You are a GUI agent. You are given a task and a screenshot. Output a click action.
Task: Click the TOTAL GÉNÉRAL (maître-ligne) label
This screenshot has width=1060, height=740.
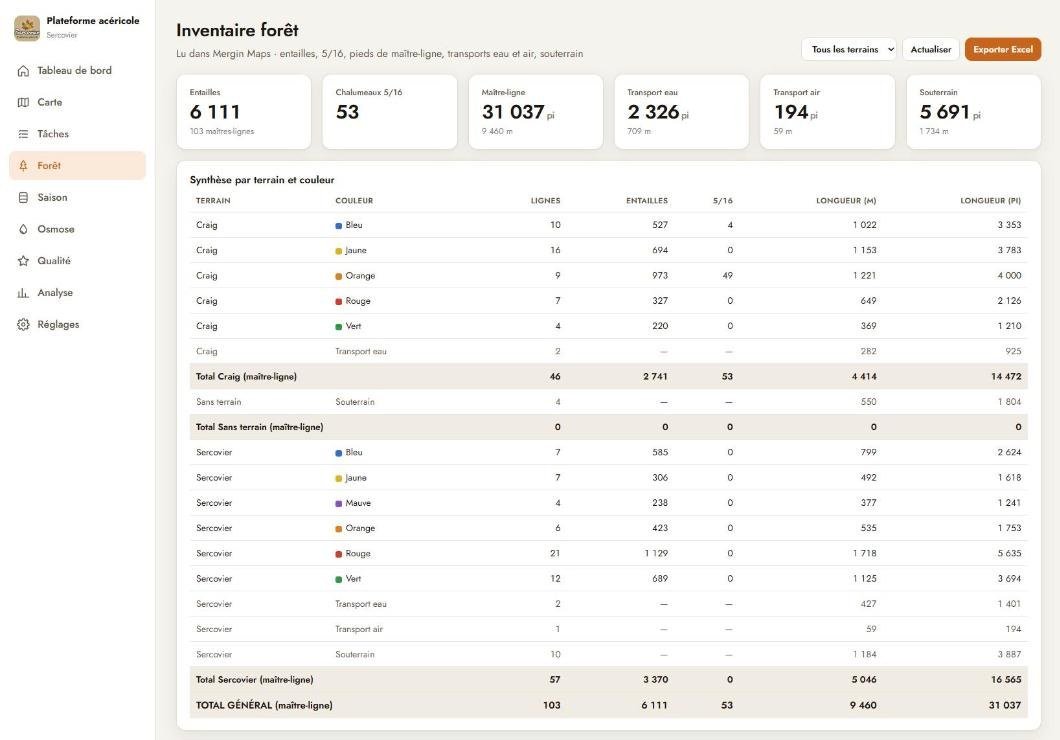264,706
